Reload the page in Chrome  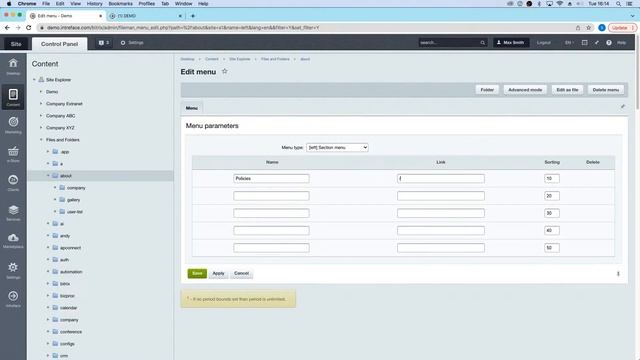click(x=29, y=28)
